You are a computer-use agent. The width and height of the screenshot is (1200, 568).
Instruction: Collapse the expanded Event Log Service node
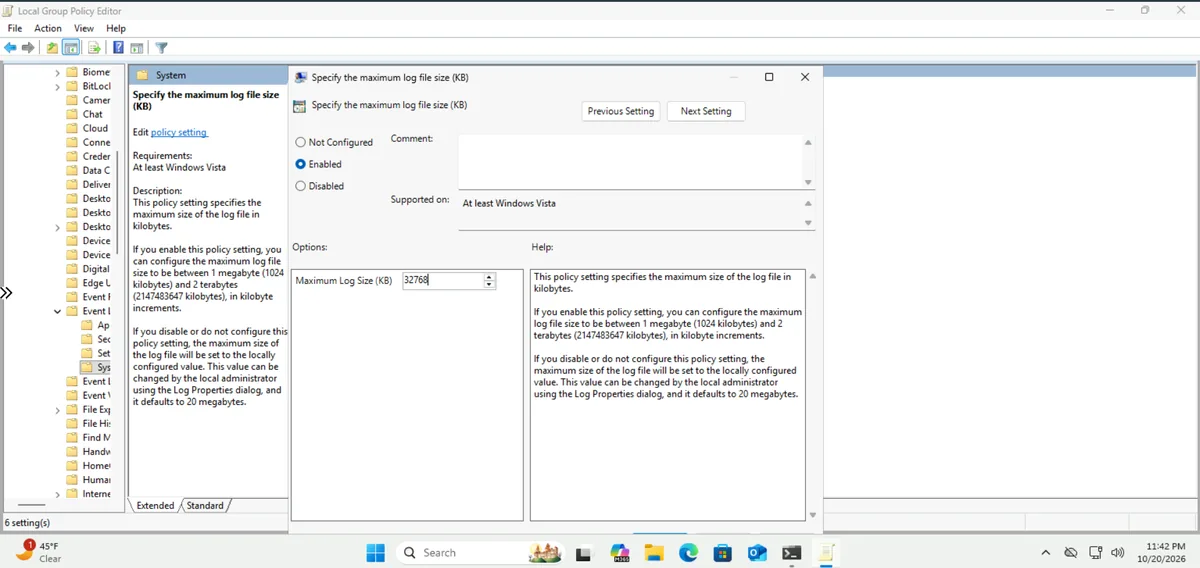(x=58, y=311)
